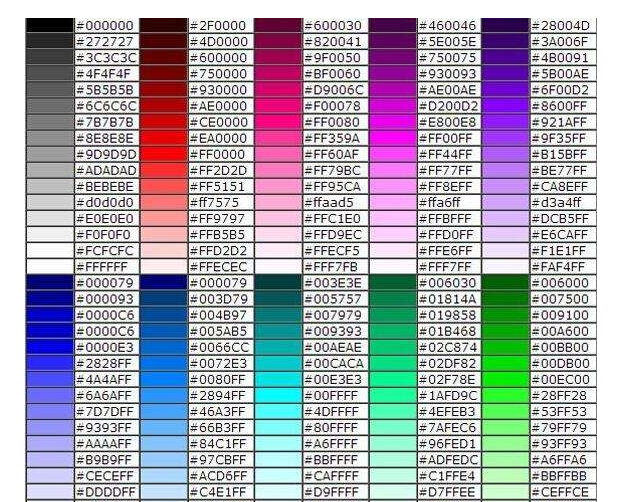
Task: Click the #46A3FF hex code cell
Action: tap(221, 411)
